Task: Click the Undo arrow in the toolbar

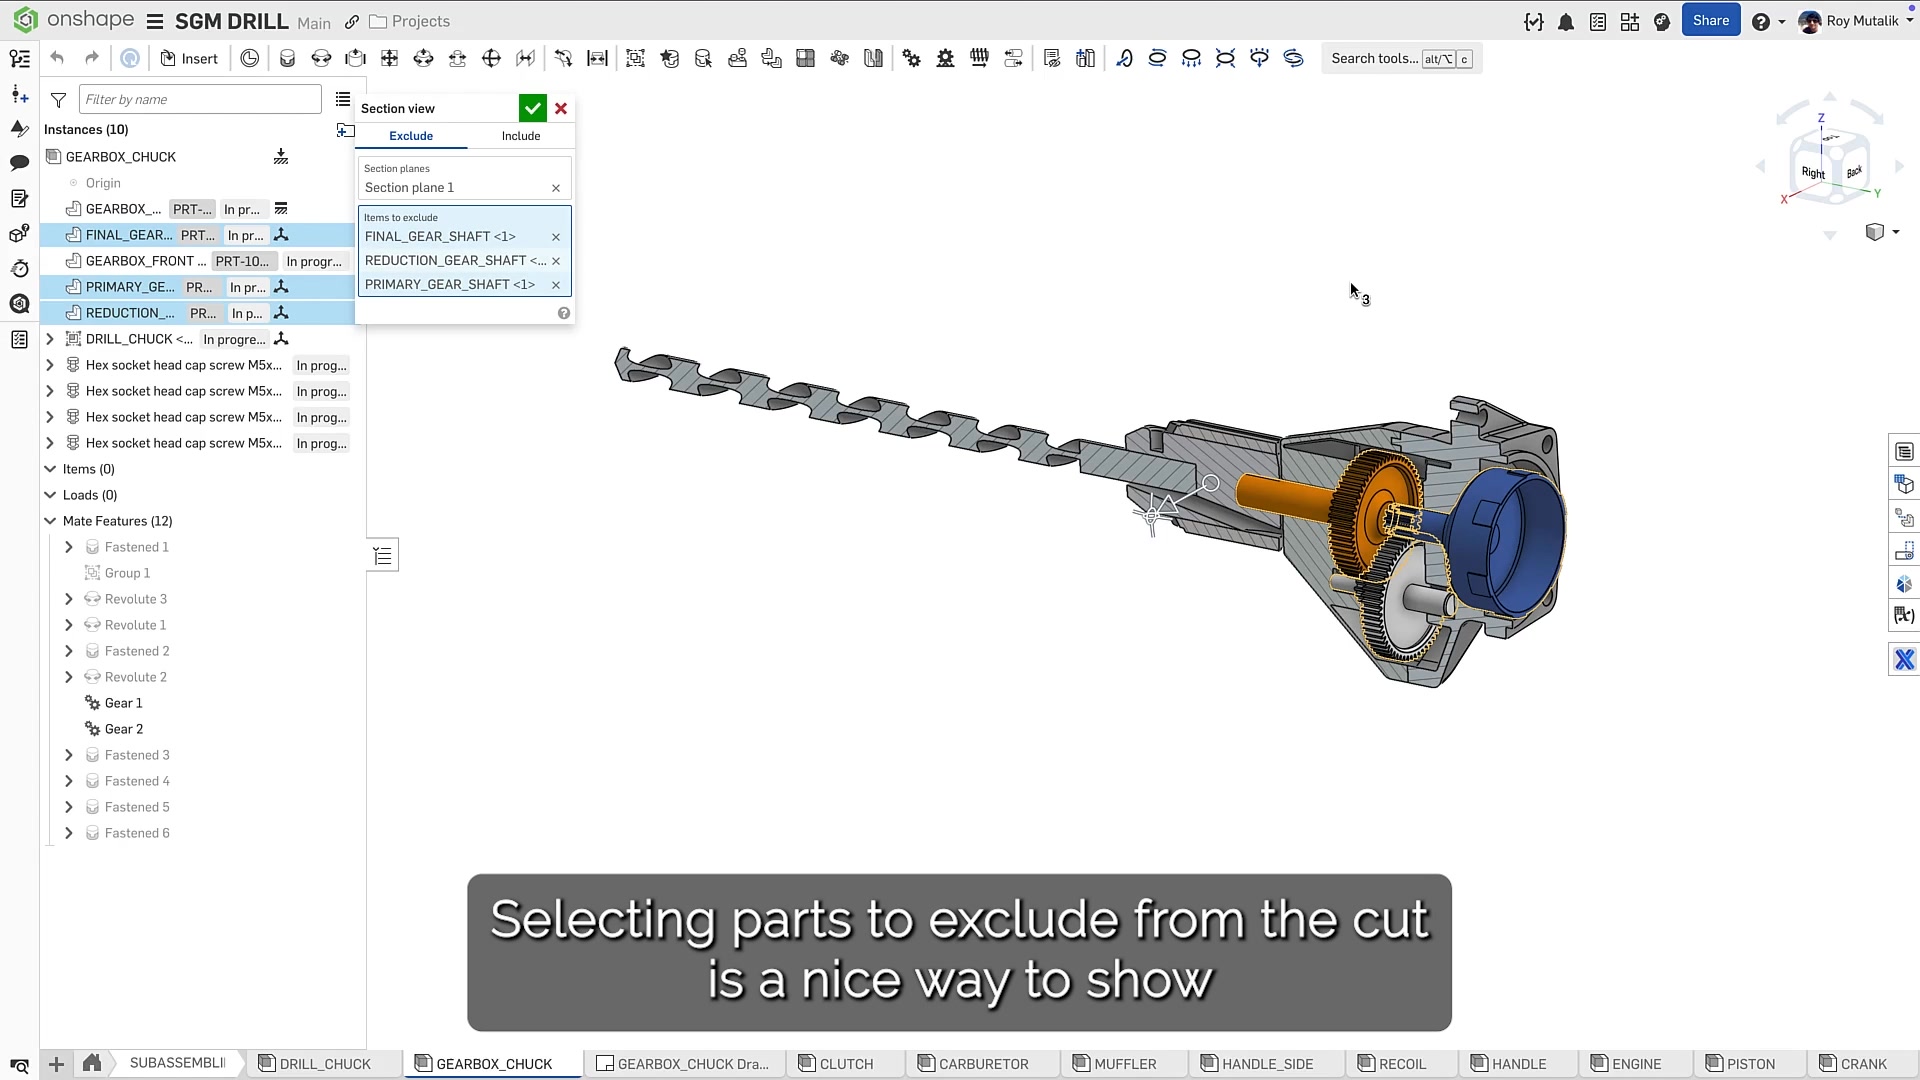Action: 57,58
